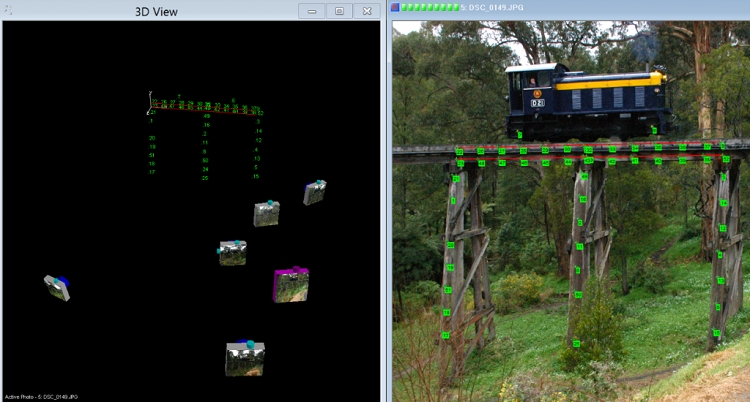
Task: Maximize the 3D View window
Action: pos(339,10)
